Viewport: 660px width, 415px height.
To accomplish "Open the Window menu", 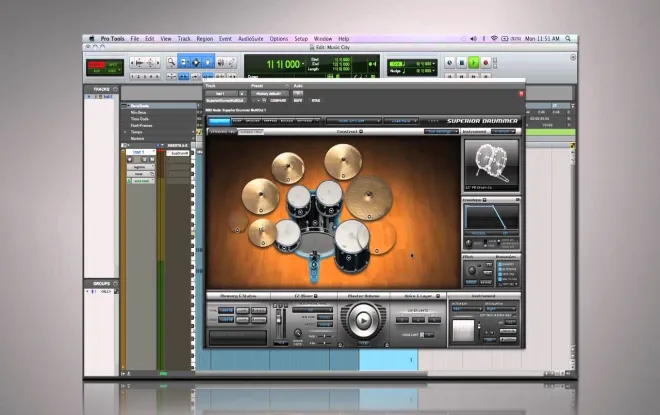I will coord(323,38).
